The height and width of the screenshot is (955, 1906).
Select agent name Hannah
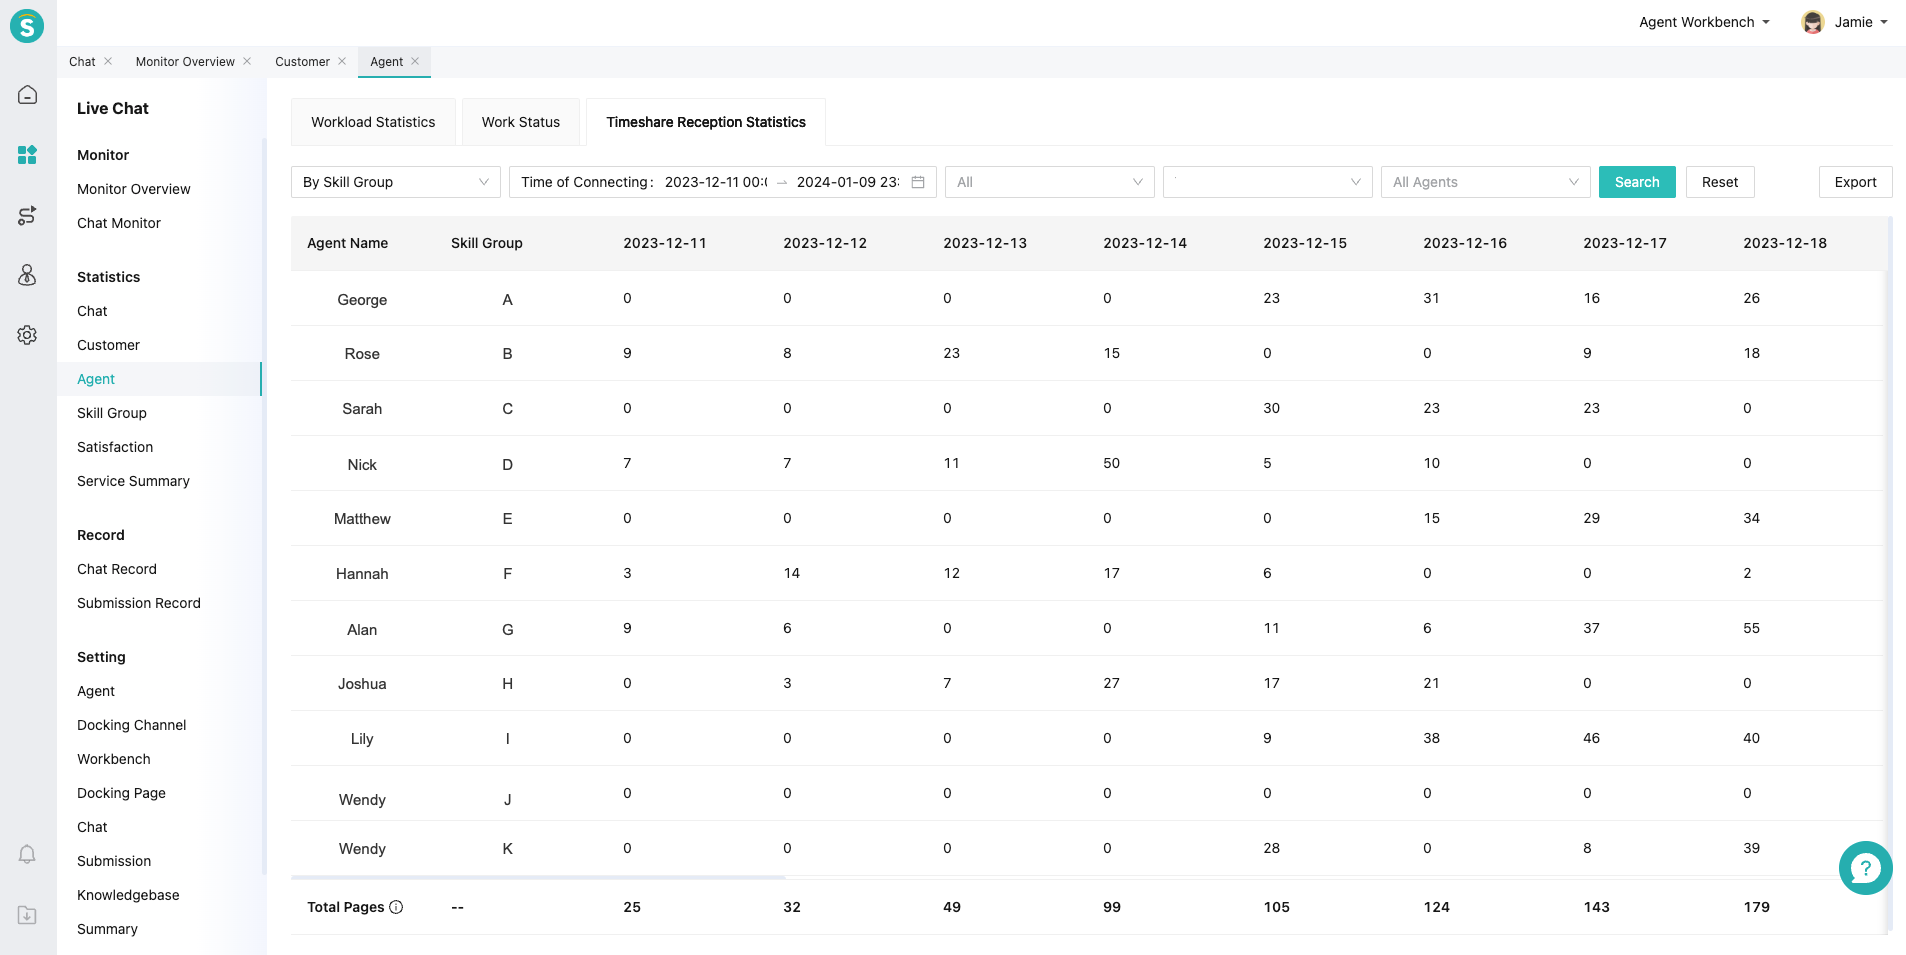[x=362, y=574]
